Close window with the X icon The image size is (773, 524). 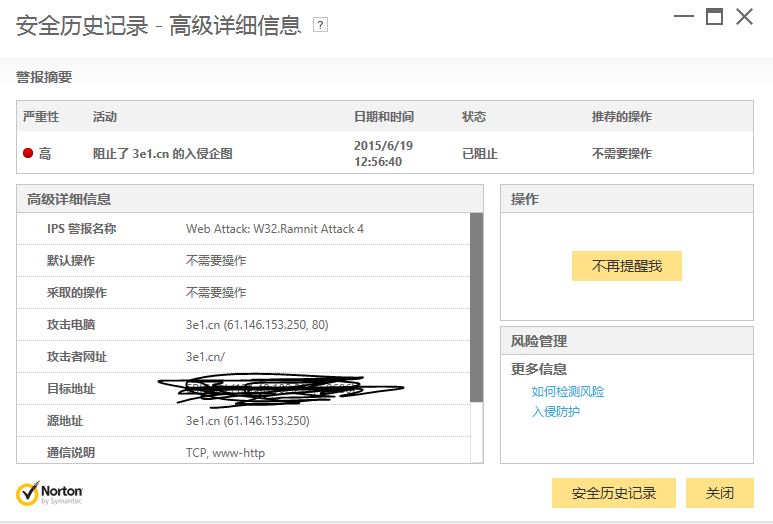pyautogui.click(x=744, y=16)
